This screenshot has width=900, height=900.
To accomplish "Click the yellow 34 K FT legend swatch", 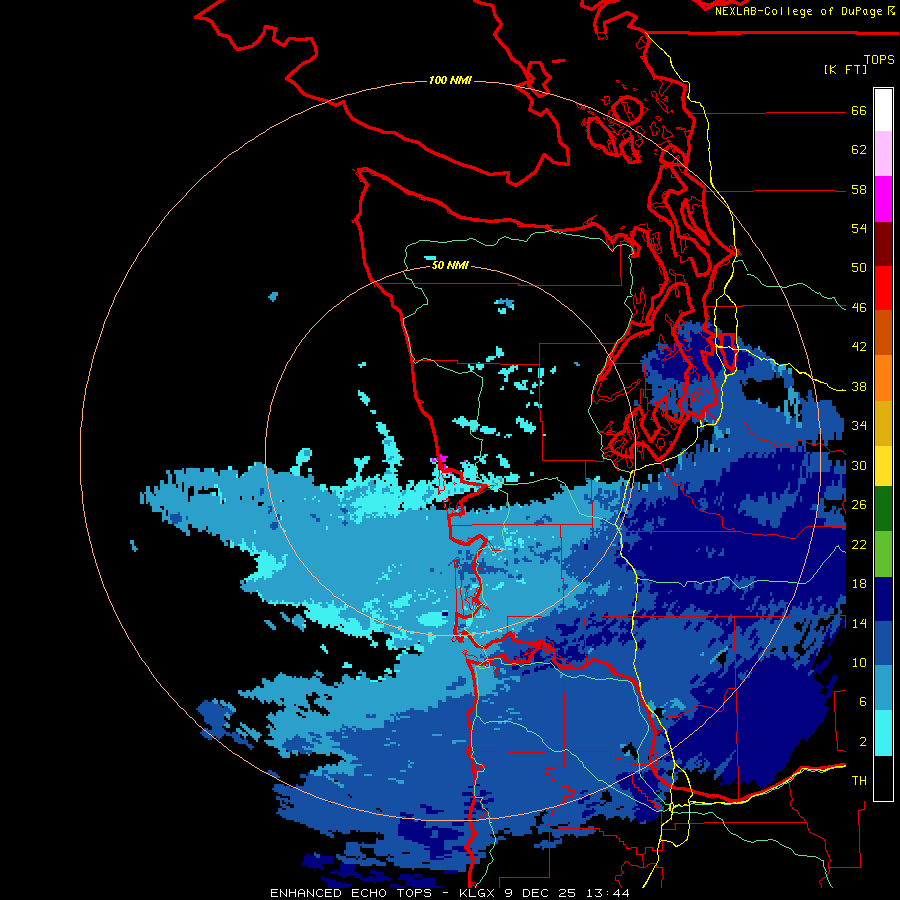I will [x=883, y=465].
